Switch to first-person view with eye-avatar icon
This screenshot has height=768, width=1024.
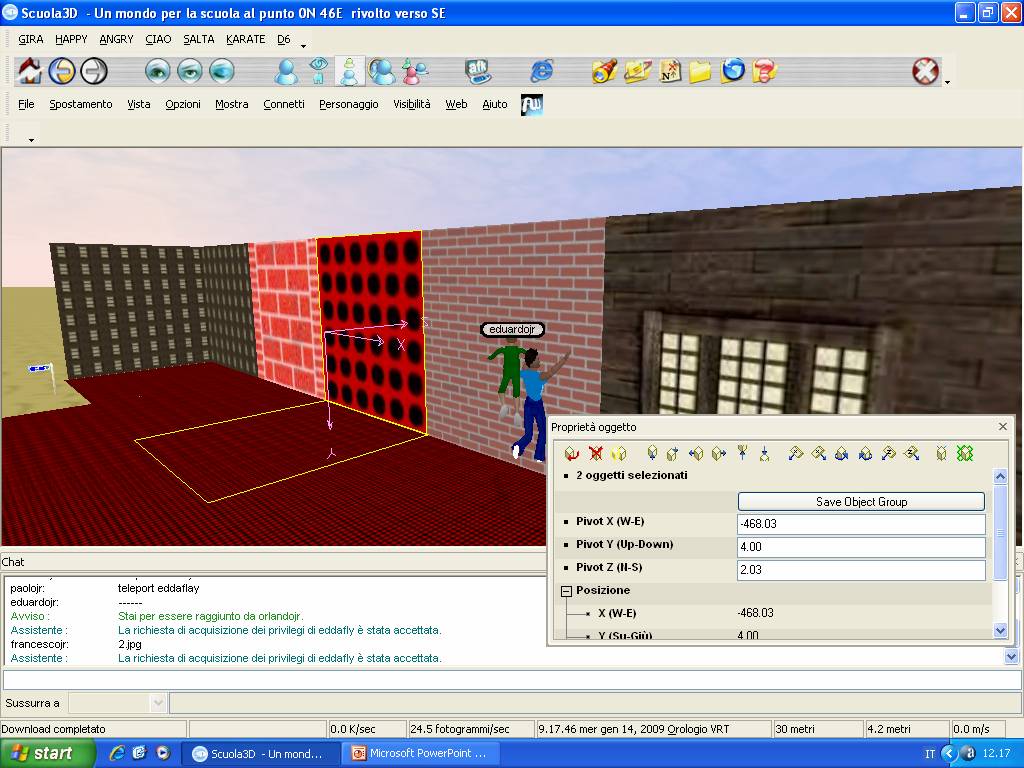coord(318,71)
